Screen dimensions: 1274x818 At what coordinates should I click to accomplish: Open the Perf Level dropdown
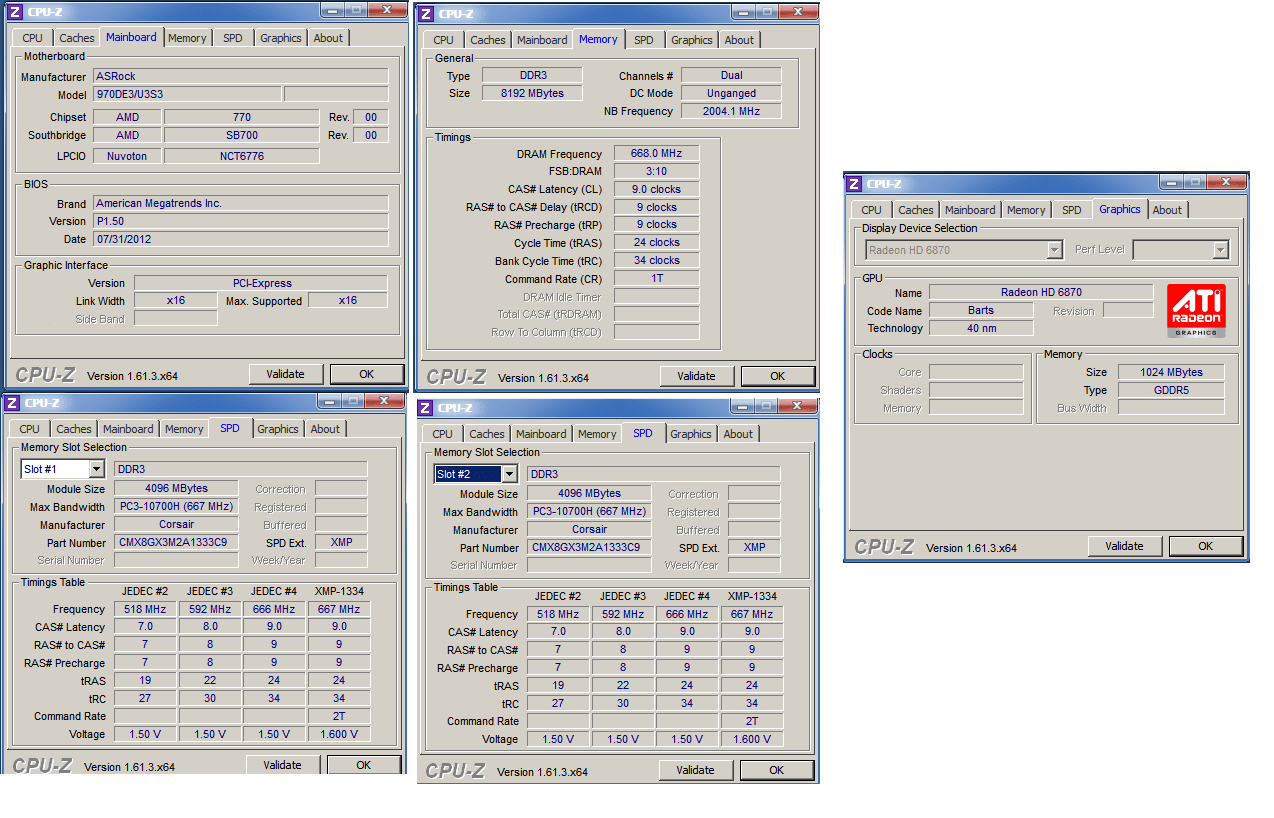coord(1220,250)
